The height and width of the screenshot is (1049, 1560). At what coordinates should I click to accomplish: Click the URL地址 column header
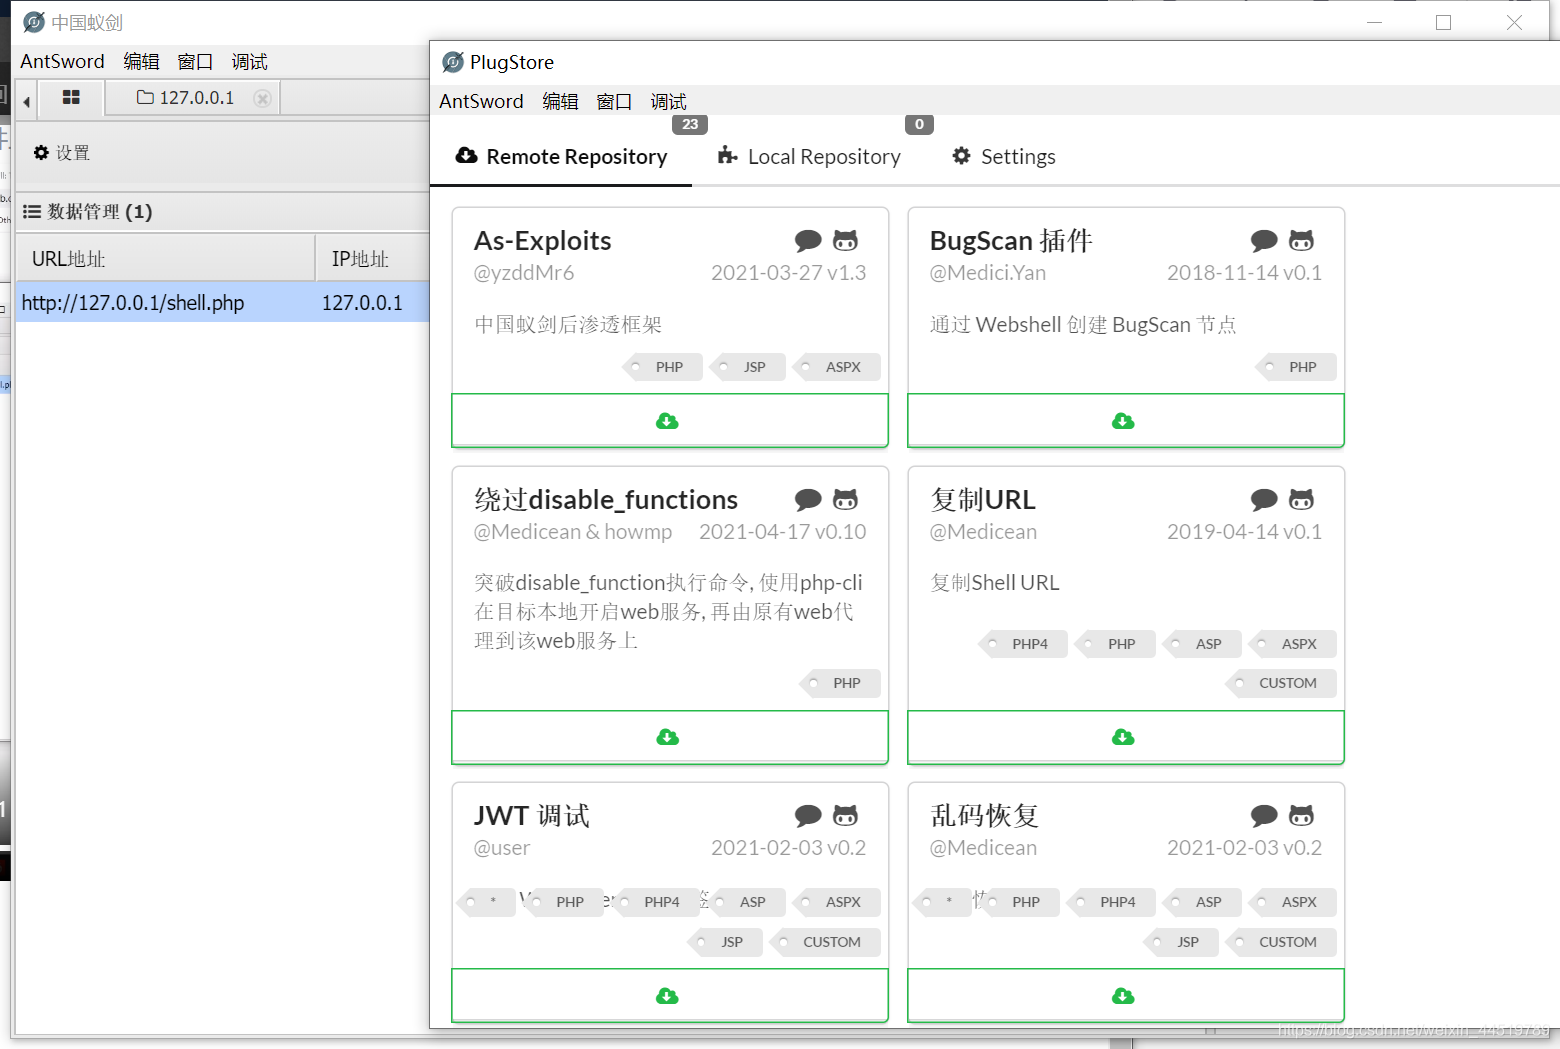pos(165,259)
